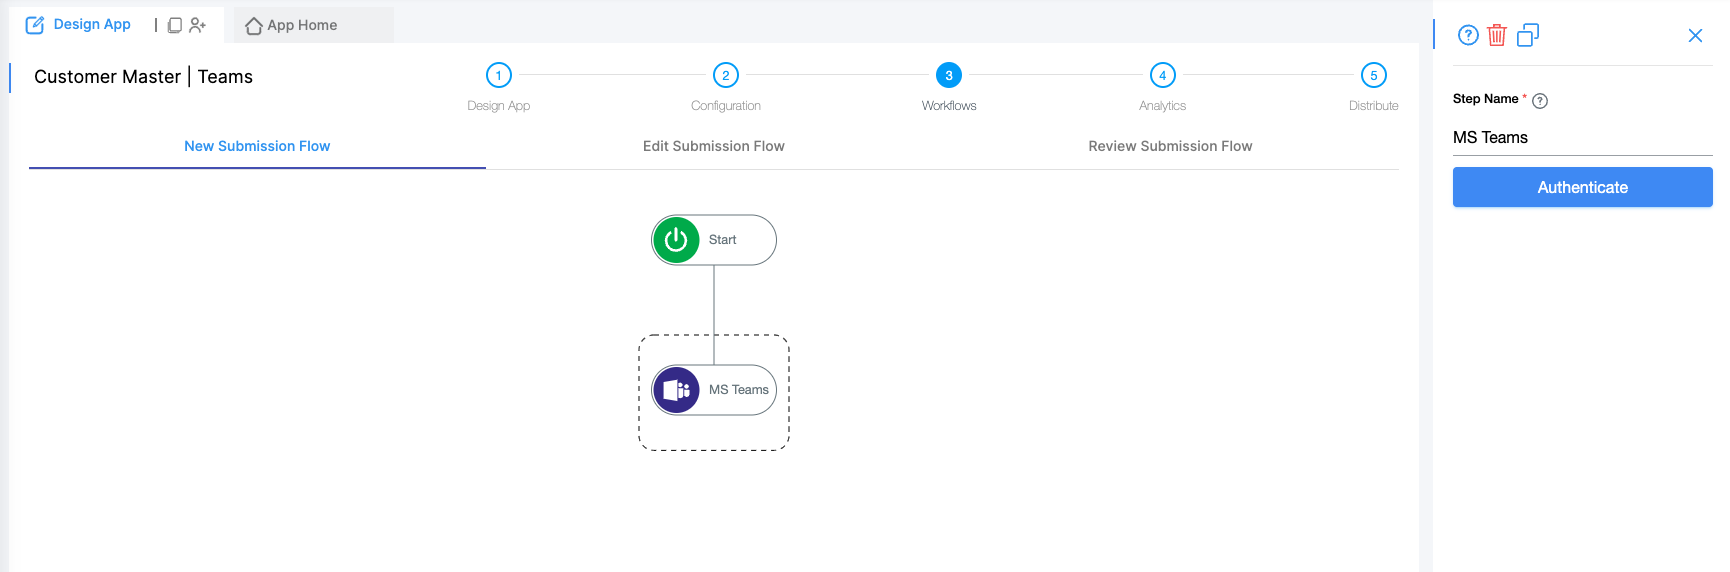Go to step 2 Configuration

tap(726, 75)
